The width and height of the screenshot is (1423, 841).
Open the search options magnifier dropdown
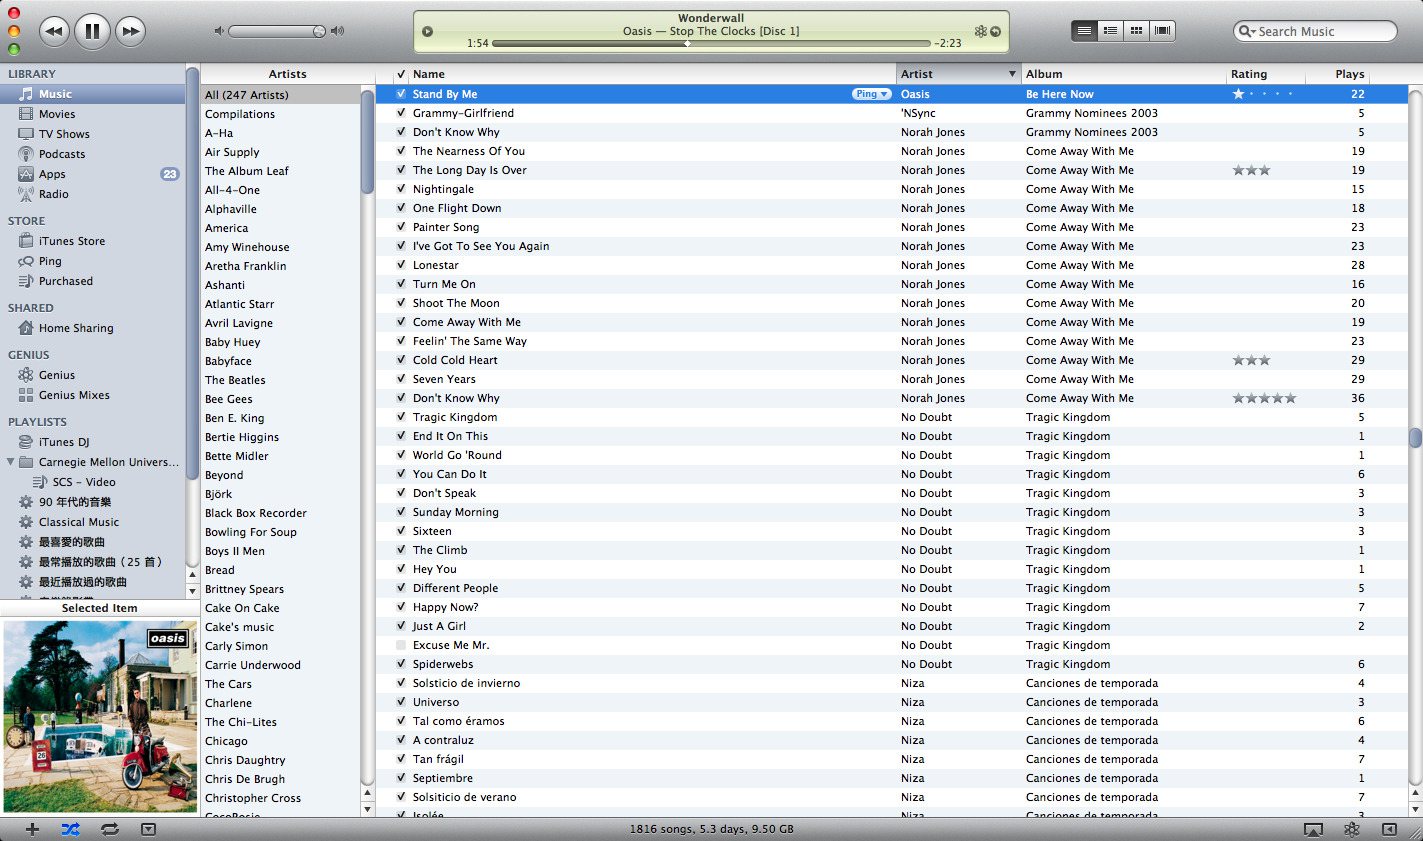[x=1247, y=31]
